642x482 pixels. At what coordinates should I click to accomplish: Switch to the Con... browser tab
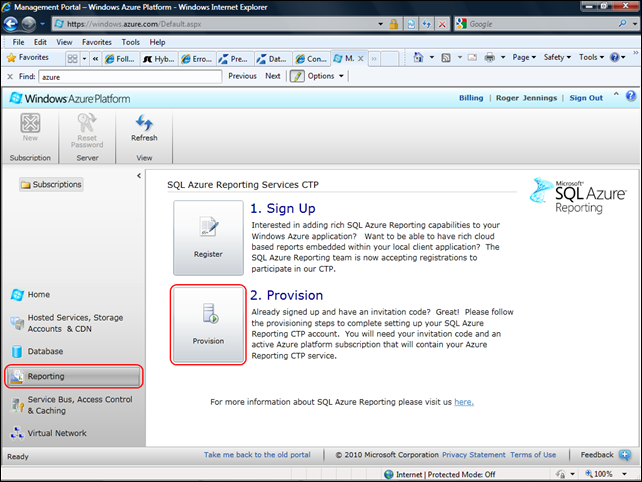311,59
